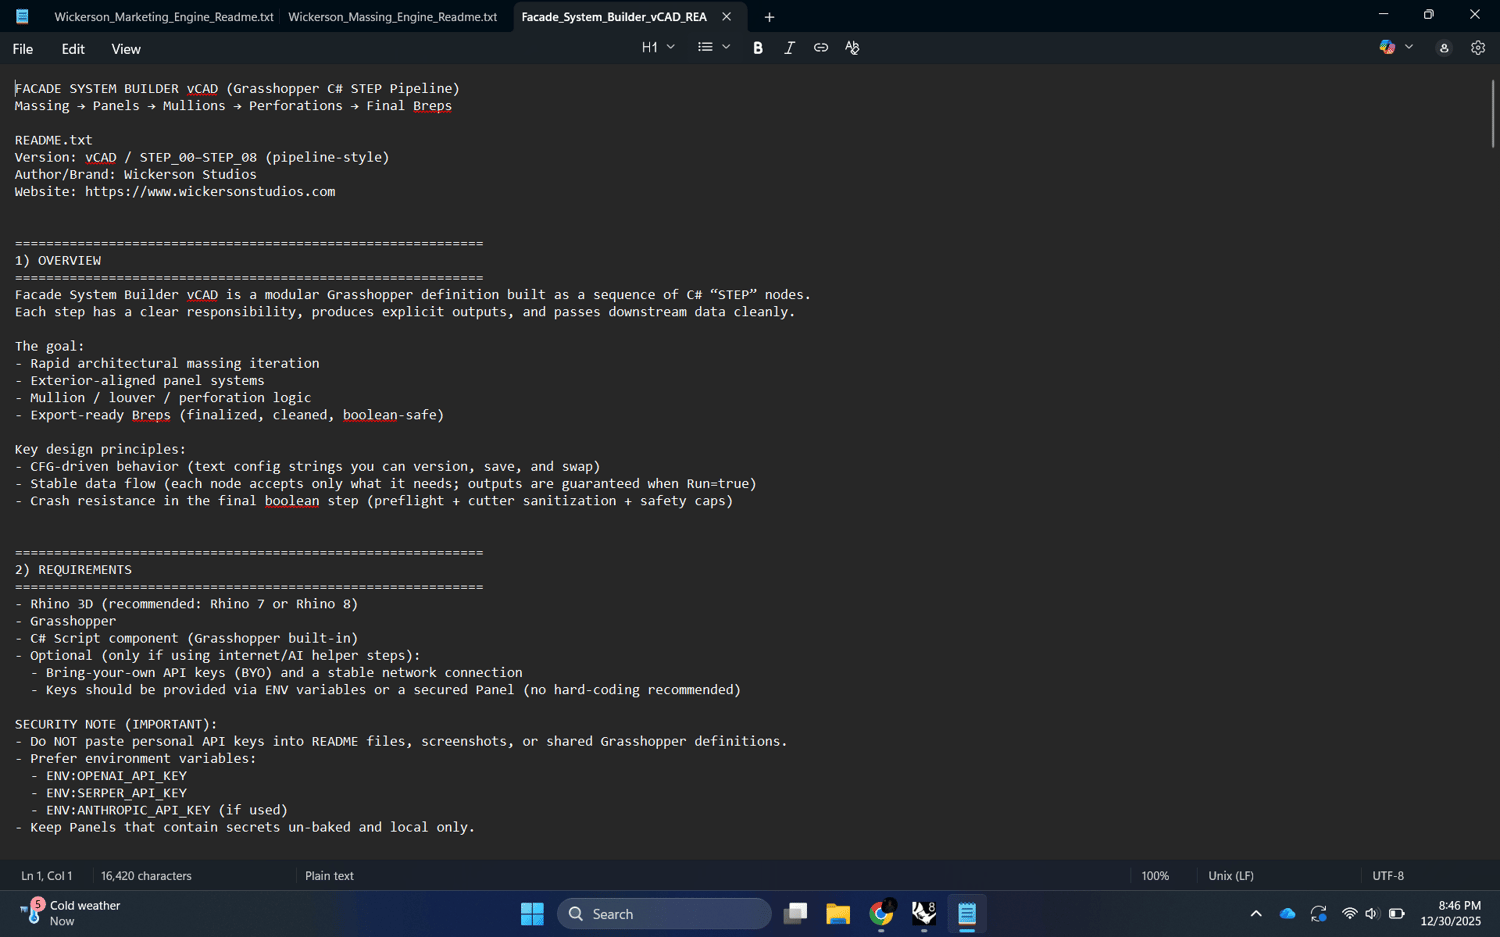Click the Notepad app icon in the title bar
The image size is (1500, 937).
click(22, 16)
